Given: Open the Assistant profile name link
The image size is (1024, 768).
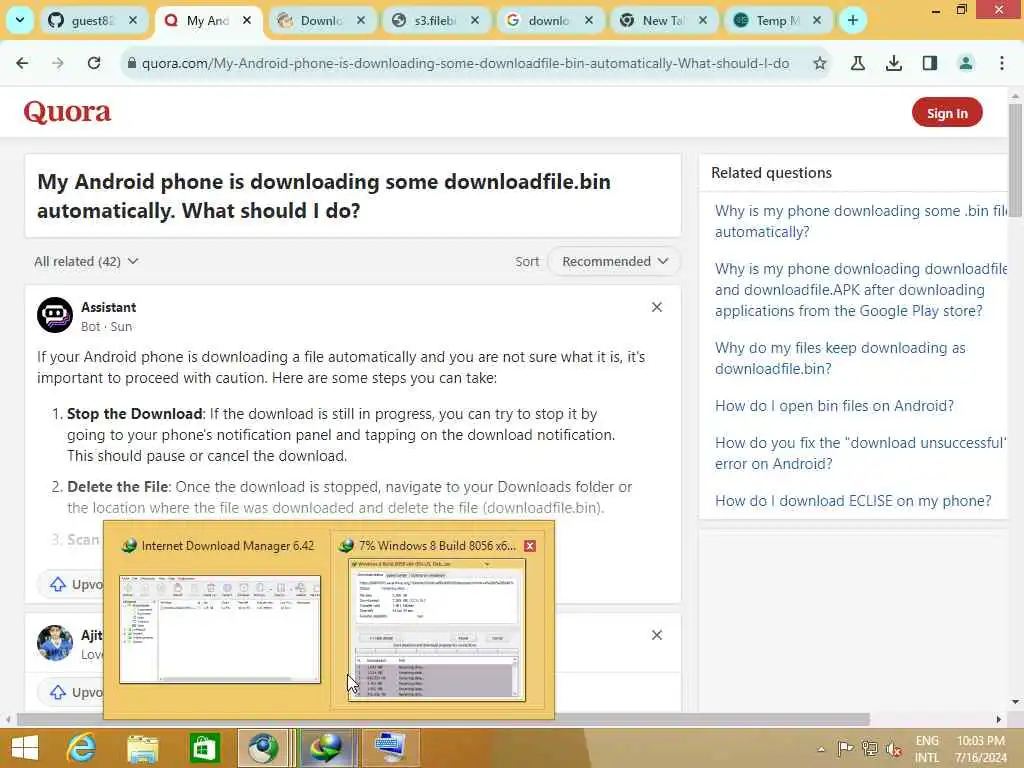Looking at the screenshot, I should point(108,307).
